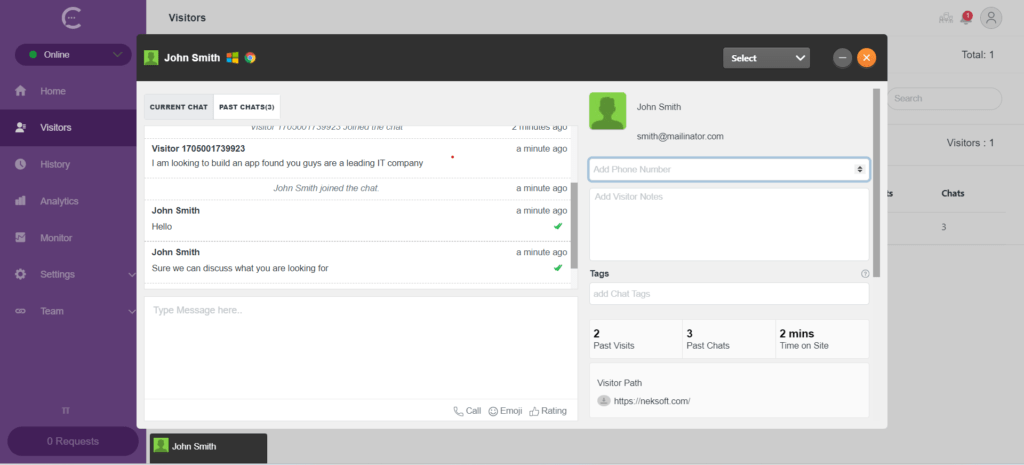This screenshot has width=1024, height=465.
Task: Open the user profile icon
Action: click(991, 18)
